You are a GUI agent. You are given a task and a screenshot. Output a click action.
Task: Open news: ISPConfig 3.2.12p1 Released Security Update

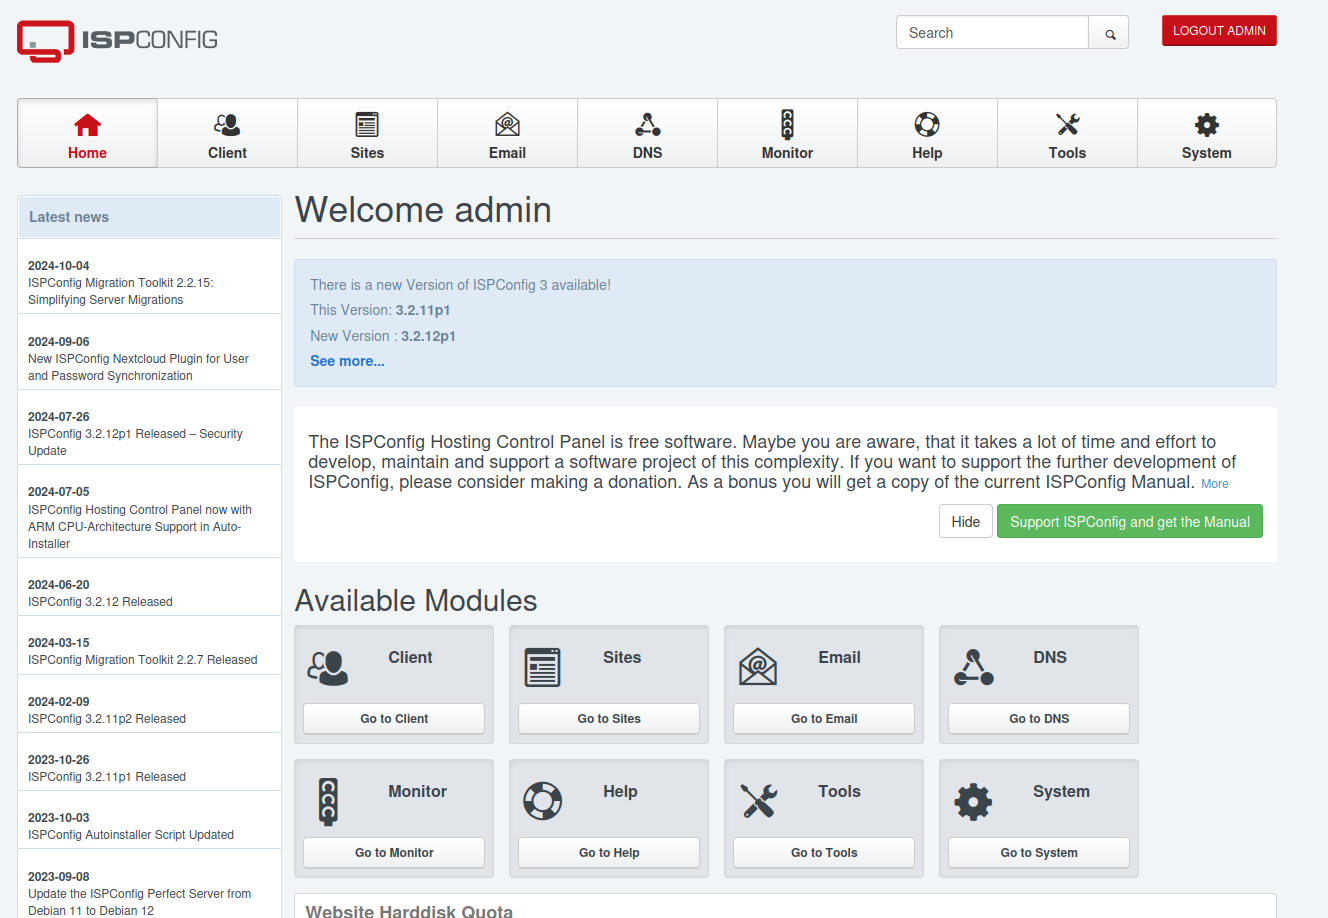(x=135, y=442)
